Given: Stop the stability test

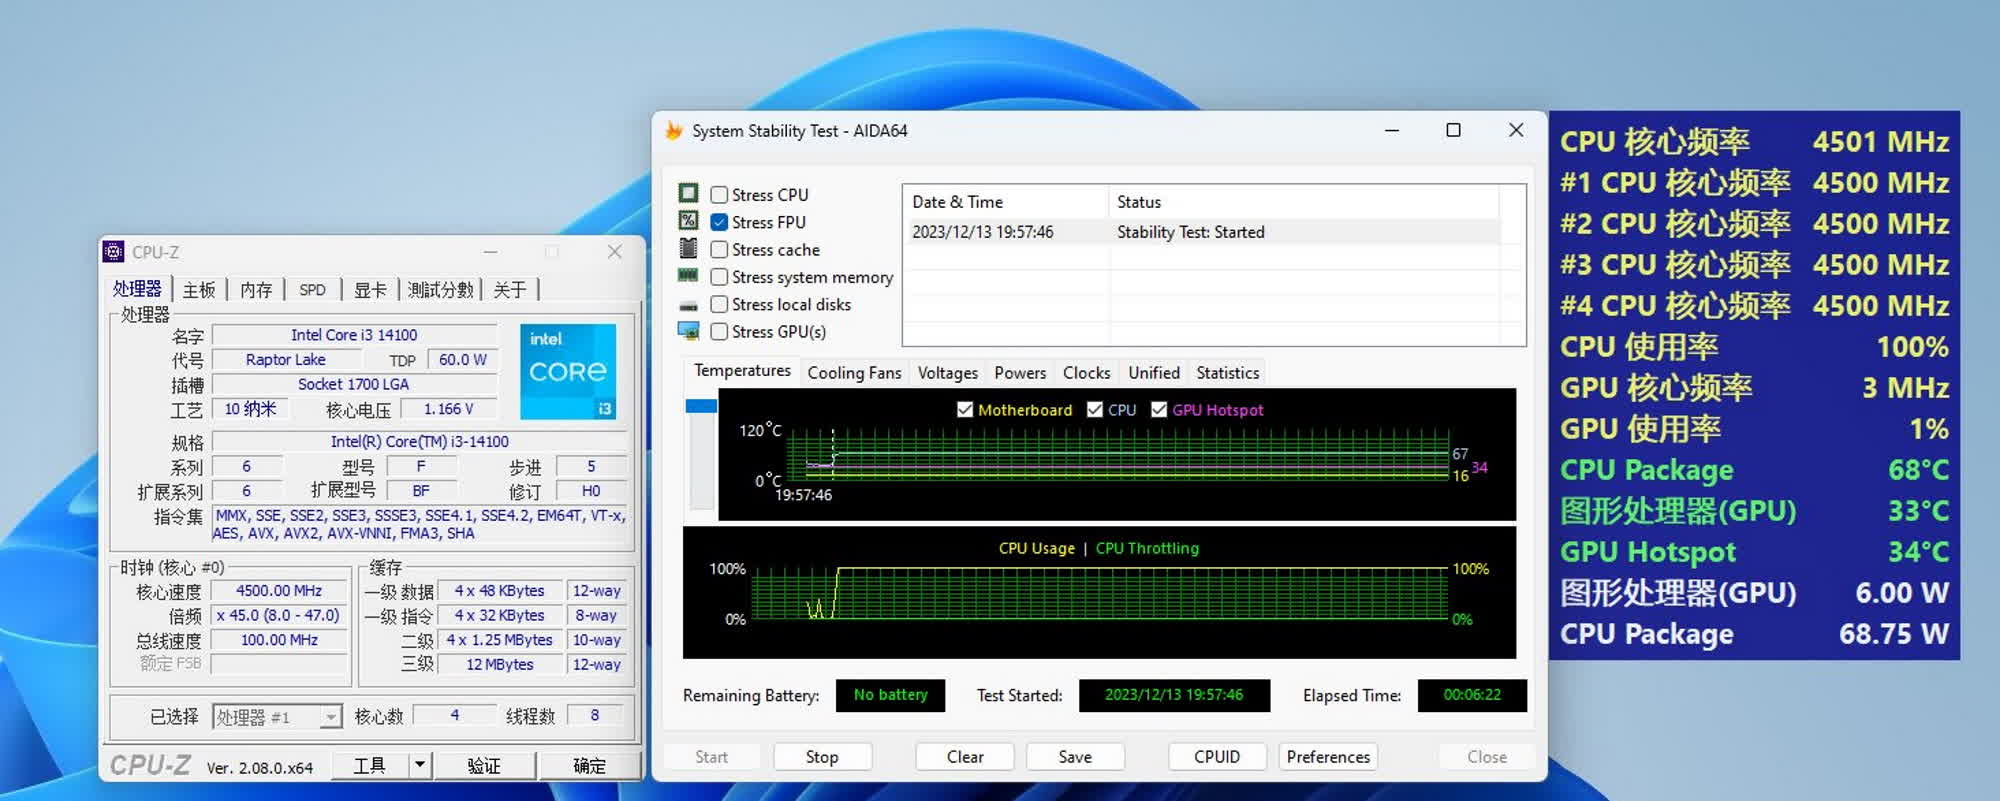Looking at the screenshot, I should [x=822, y=757].
